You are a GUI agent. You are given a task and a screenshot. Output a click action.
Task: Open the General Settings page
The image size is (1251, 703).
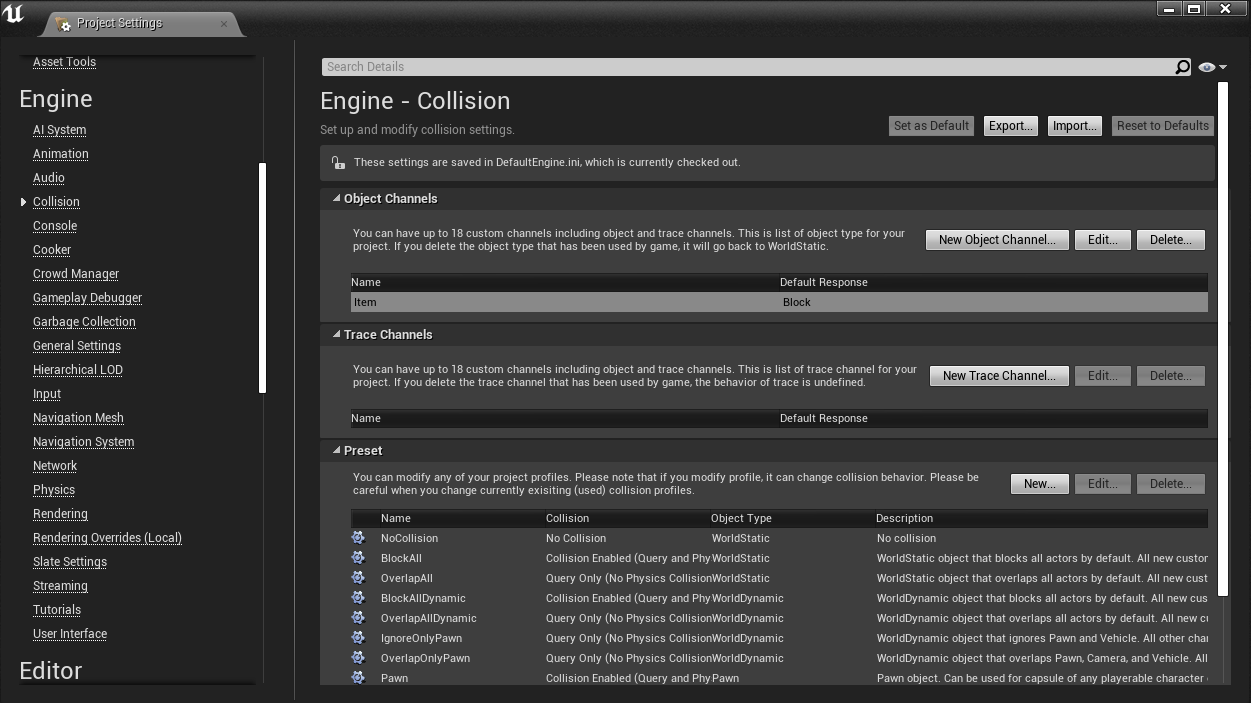77,346
